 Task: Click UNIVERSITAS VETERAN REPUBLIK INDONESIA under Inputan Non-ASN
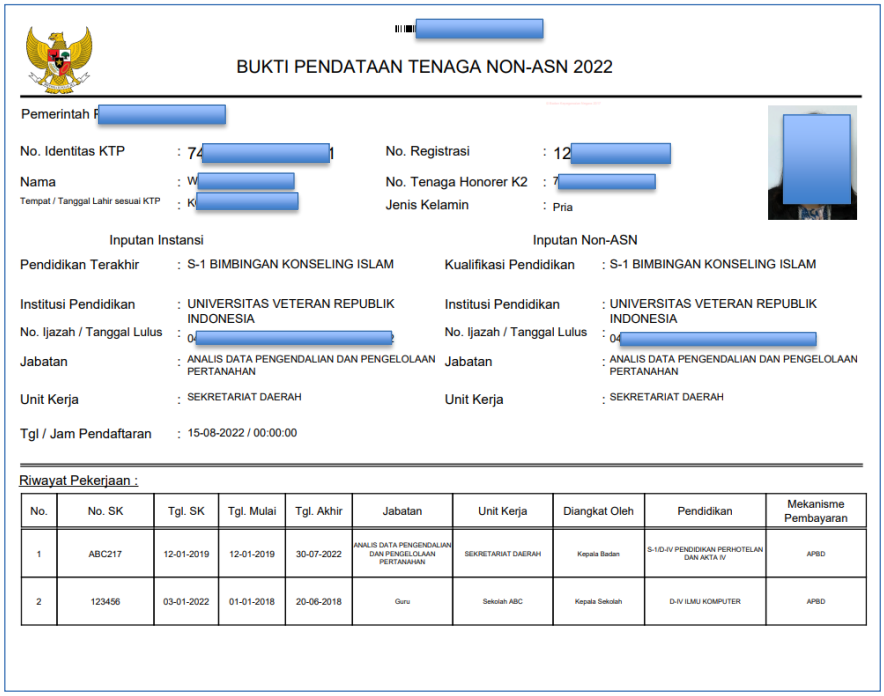[x=713, y=311]
